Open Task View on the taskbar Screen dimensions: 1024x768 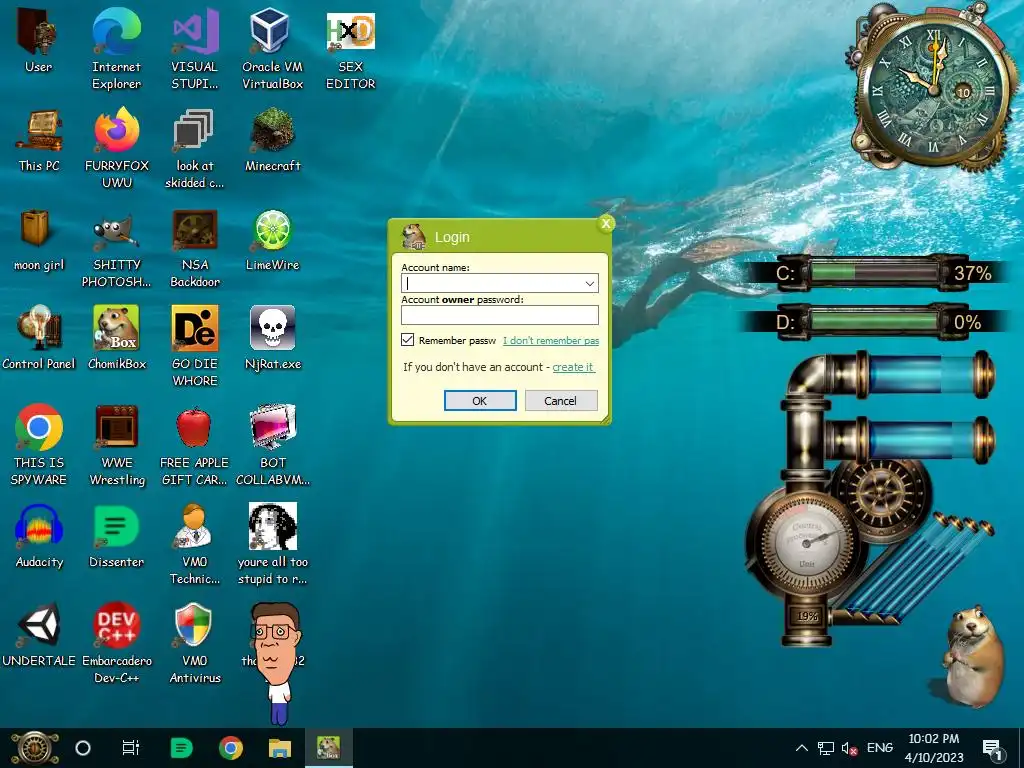coord(131,748)
